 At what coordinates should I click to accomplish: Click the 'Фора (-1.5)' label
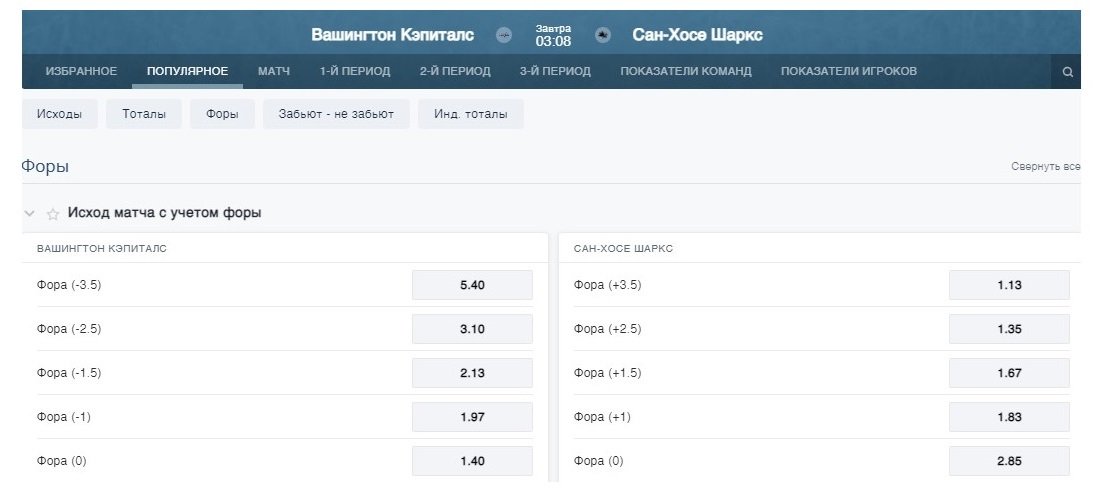pos(69,373)
